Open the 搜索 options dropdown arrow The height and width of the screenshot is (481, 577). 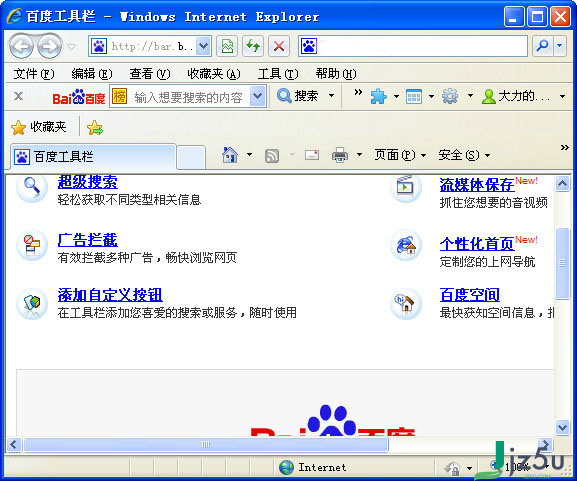[332, 96]
